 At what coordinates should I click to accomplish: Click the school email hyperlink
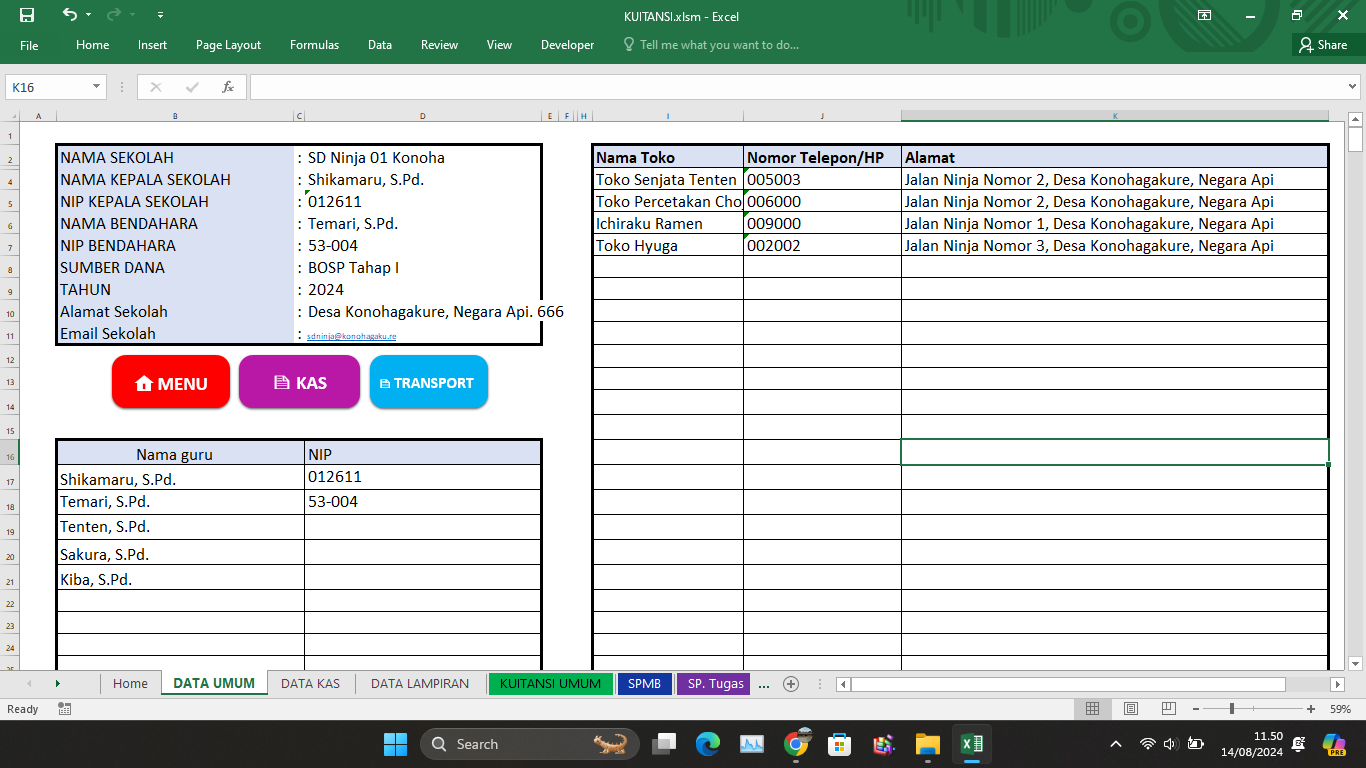click(x=351, y=337)
